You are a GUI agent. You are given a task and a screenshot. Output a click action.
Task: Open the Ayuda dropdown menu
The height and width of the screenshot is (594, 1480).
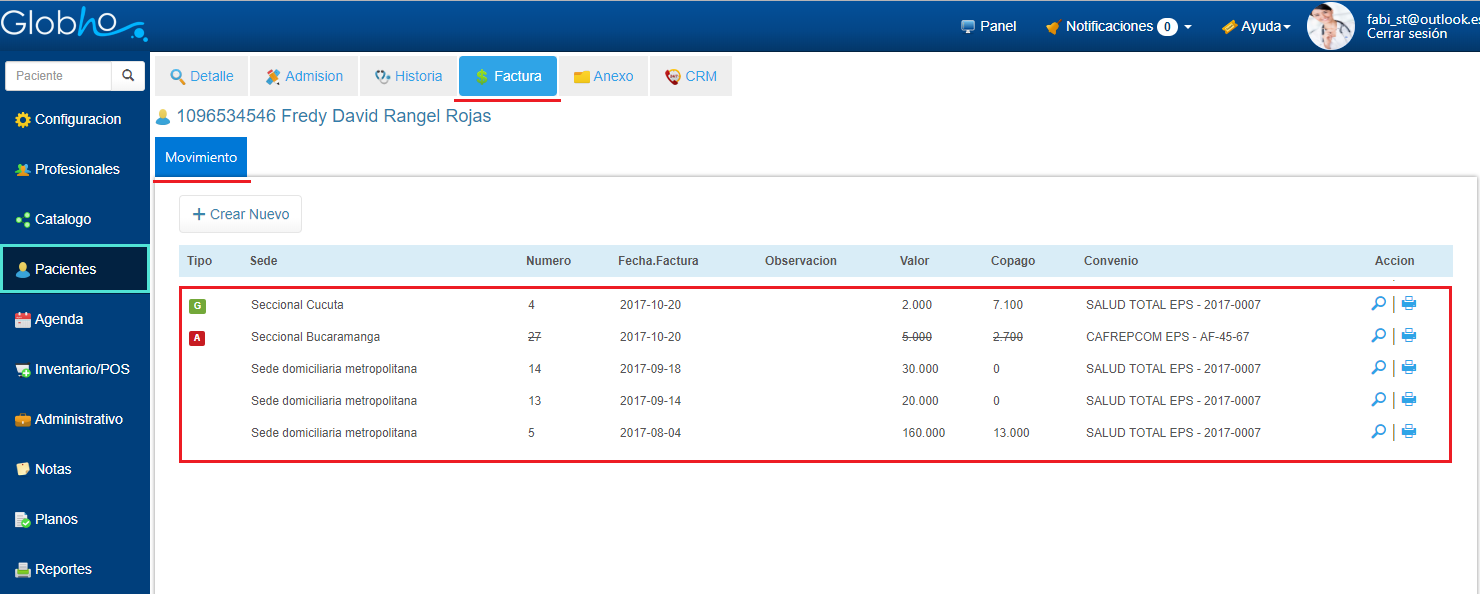click(x=1257, y=27)
